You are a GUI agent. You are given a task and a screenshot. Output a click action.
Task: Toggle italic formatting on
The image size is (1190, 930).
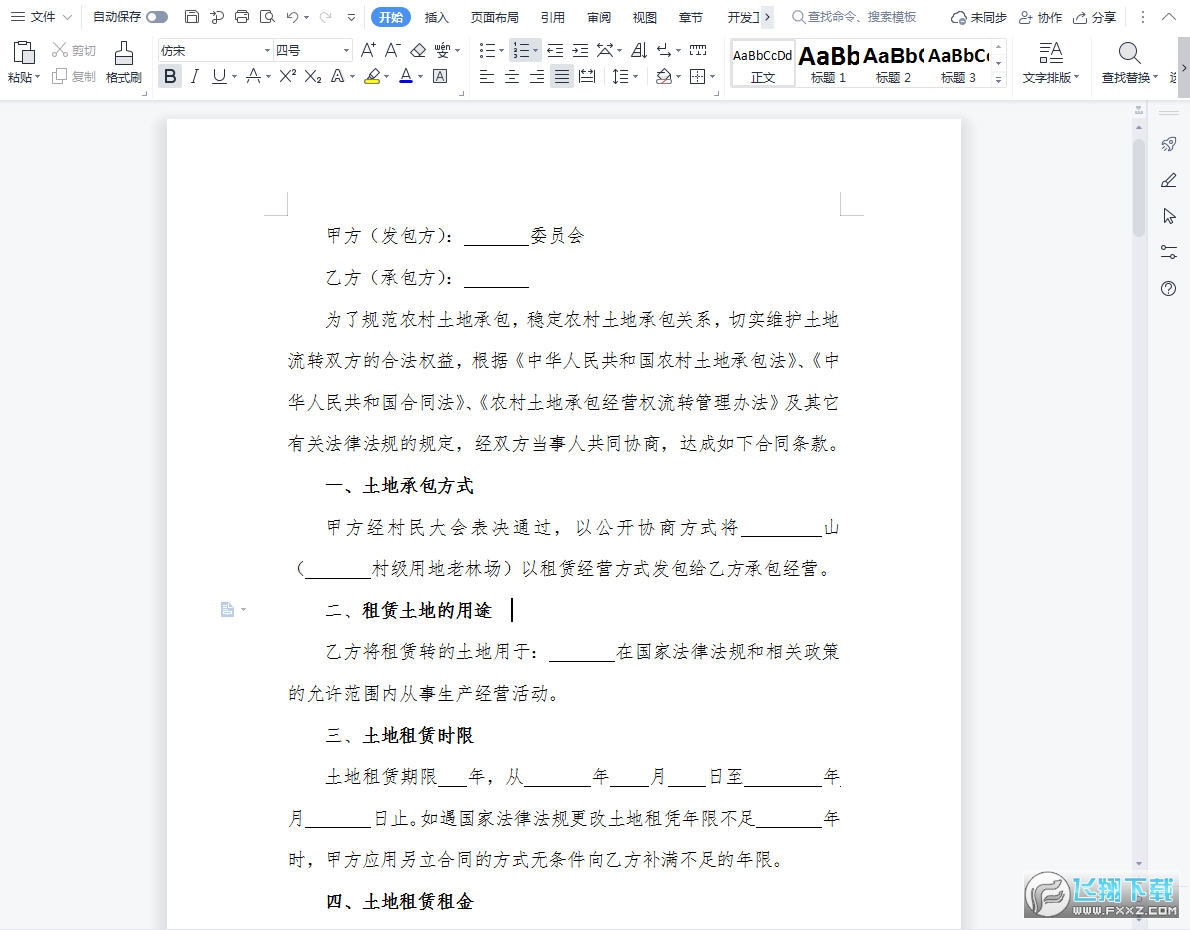(x=193, y=76)
